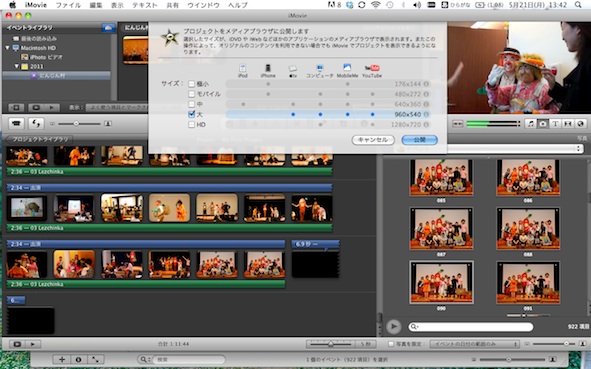Enable the 中 size checkbox
Screen dimensions: 591x369
tap(191, 104)
